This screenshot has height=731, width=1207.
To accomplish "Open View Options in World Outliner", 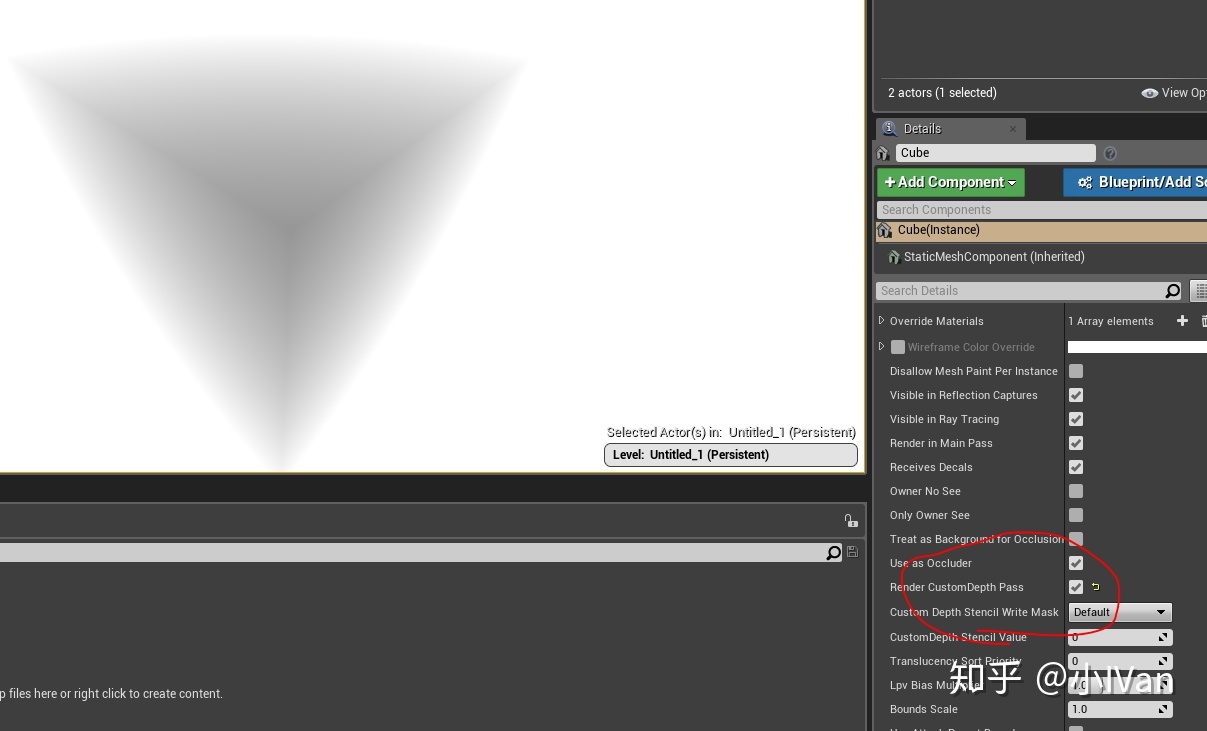I will (x=1174, y=93).
